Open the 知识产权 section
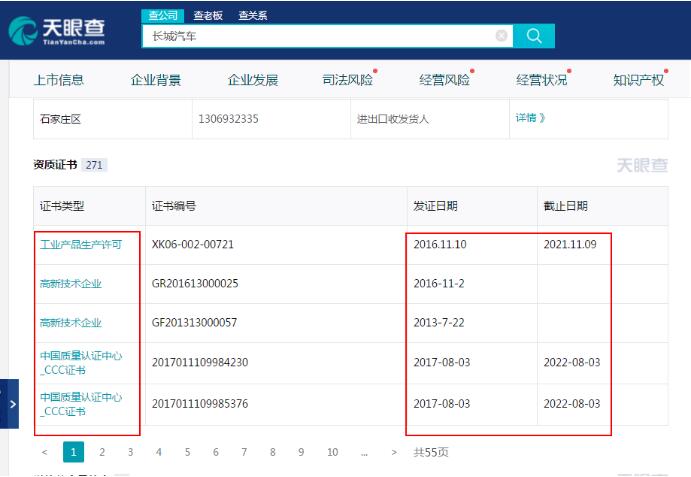691x477 pixels. click(x=639, y=80)
